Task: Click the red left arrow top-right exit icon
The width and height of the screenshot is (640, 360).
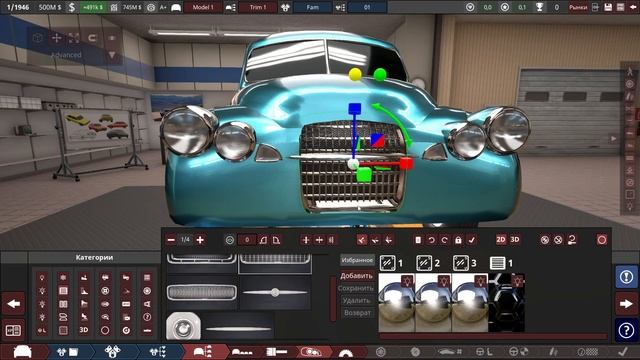Action: point(633,7)
